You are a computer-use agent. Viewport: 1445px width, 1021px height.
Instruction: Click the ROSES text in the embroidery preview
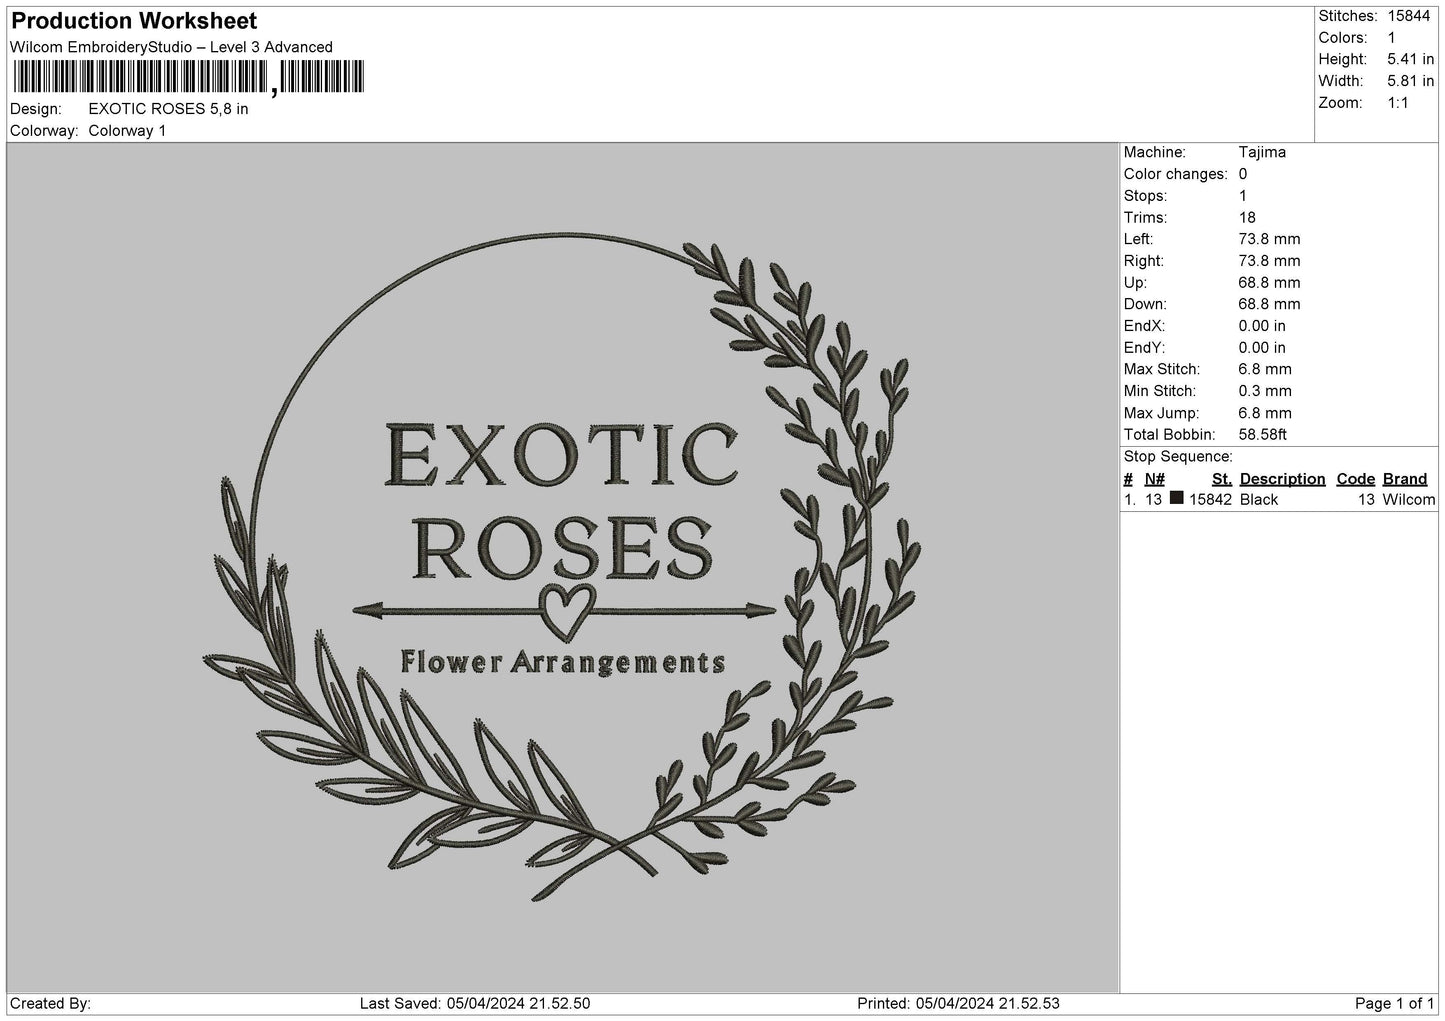pyautogui.click(x=563, y=548)
